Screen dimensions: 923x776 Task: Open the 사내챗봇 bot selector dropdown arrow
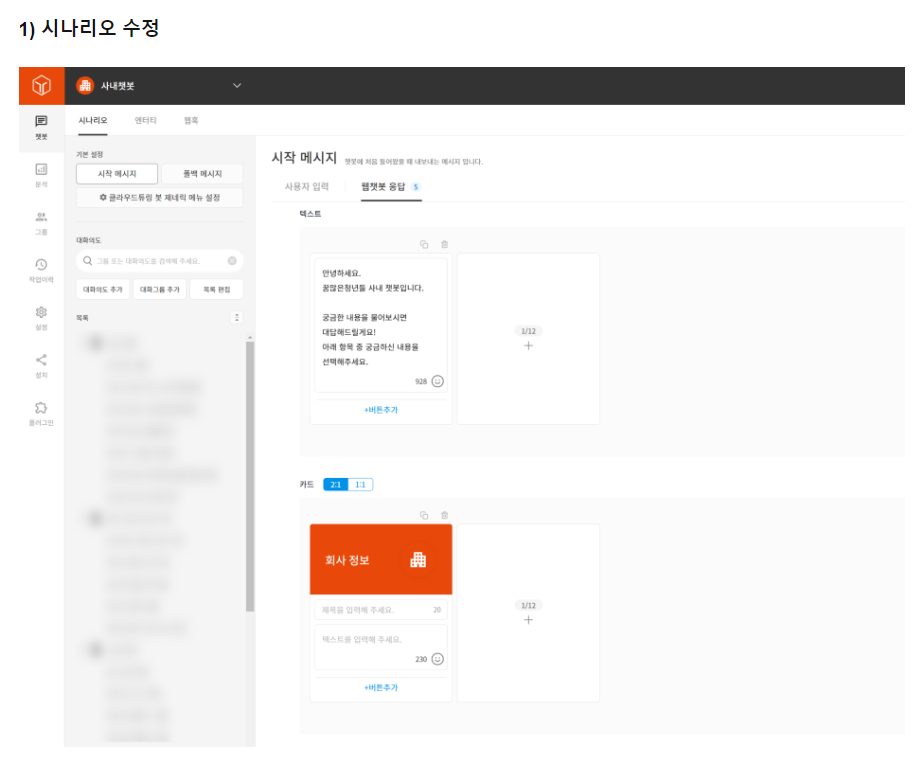click(x=237, y=86)
